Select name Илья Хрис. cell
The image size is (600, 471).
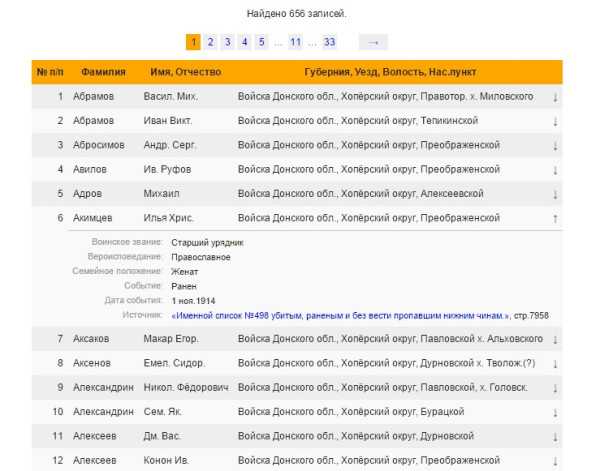pos(169,218)
